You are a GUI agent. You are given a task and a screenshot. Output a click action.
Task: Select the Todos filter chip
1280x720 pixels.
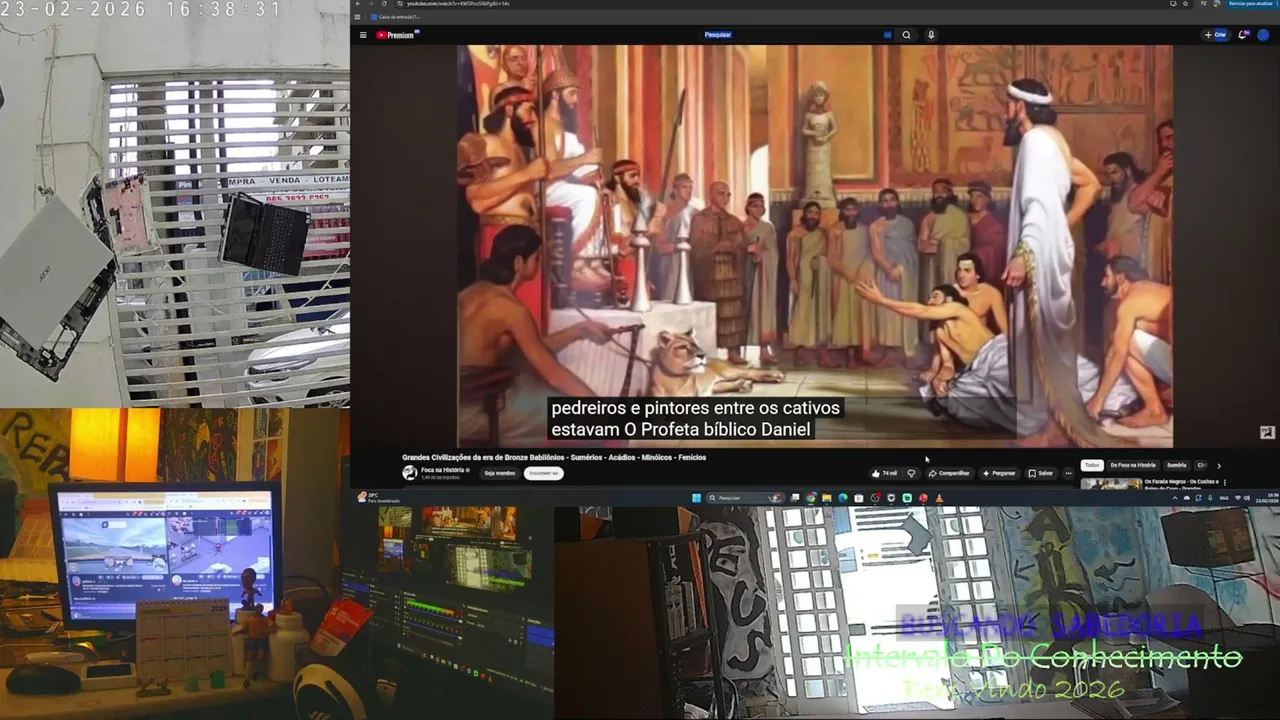pyautogui.click(x=1092, y=465)
